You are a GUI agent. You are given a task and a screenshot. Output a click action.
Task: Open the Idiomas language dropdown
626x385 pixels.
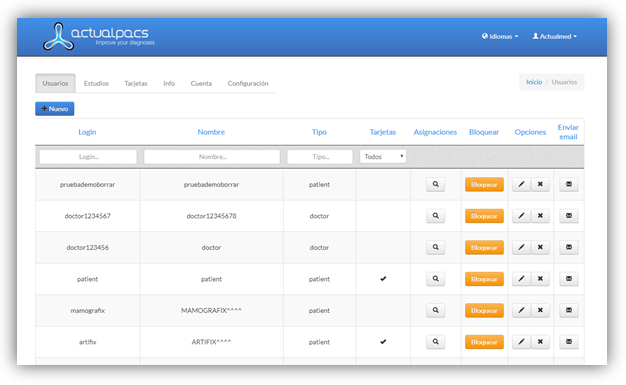[x=500, y=36]
